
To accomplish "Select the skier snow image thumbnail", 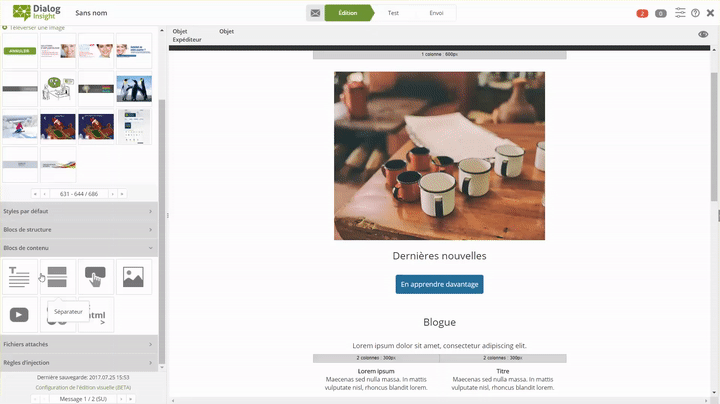I will [20, 127].
